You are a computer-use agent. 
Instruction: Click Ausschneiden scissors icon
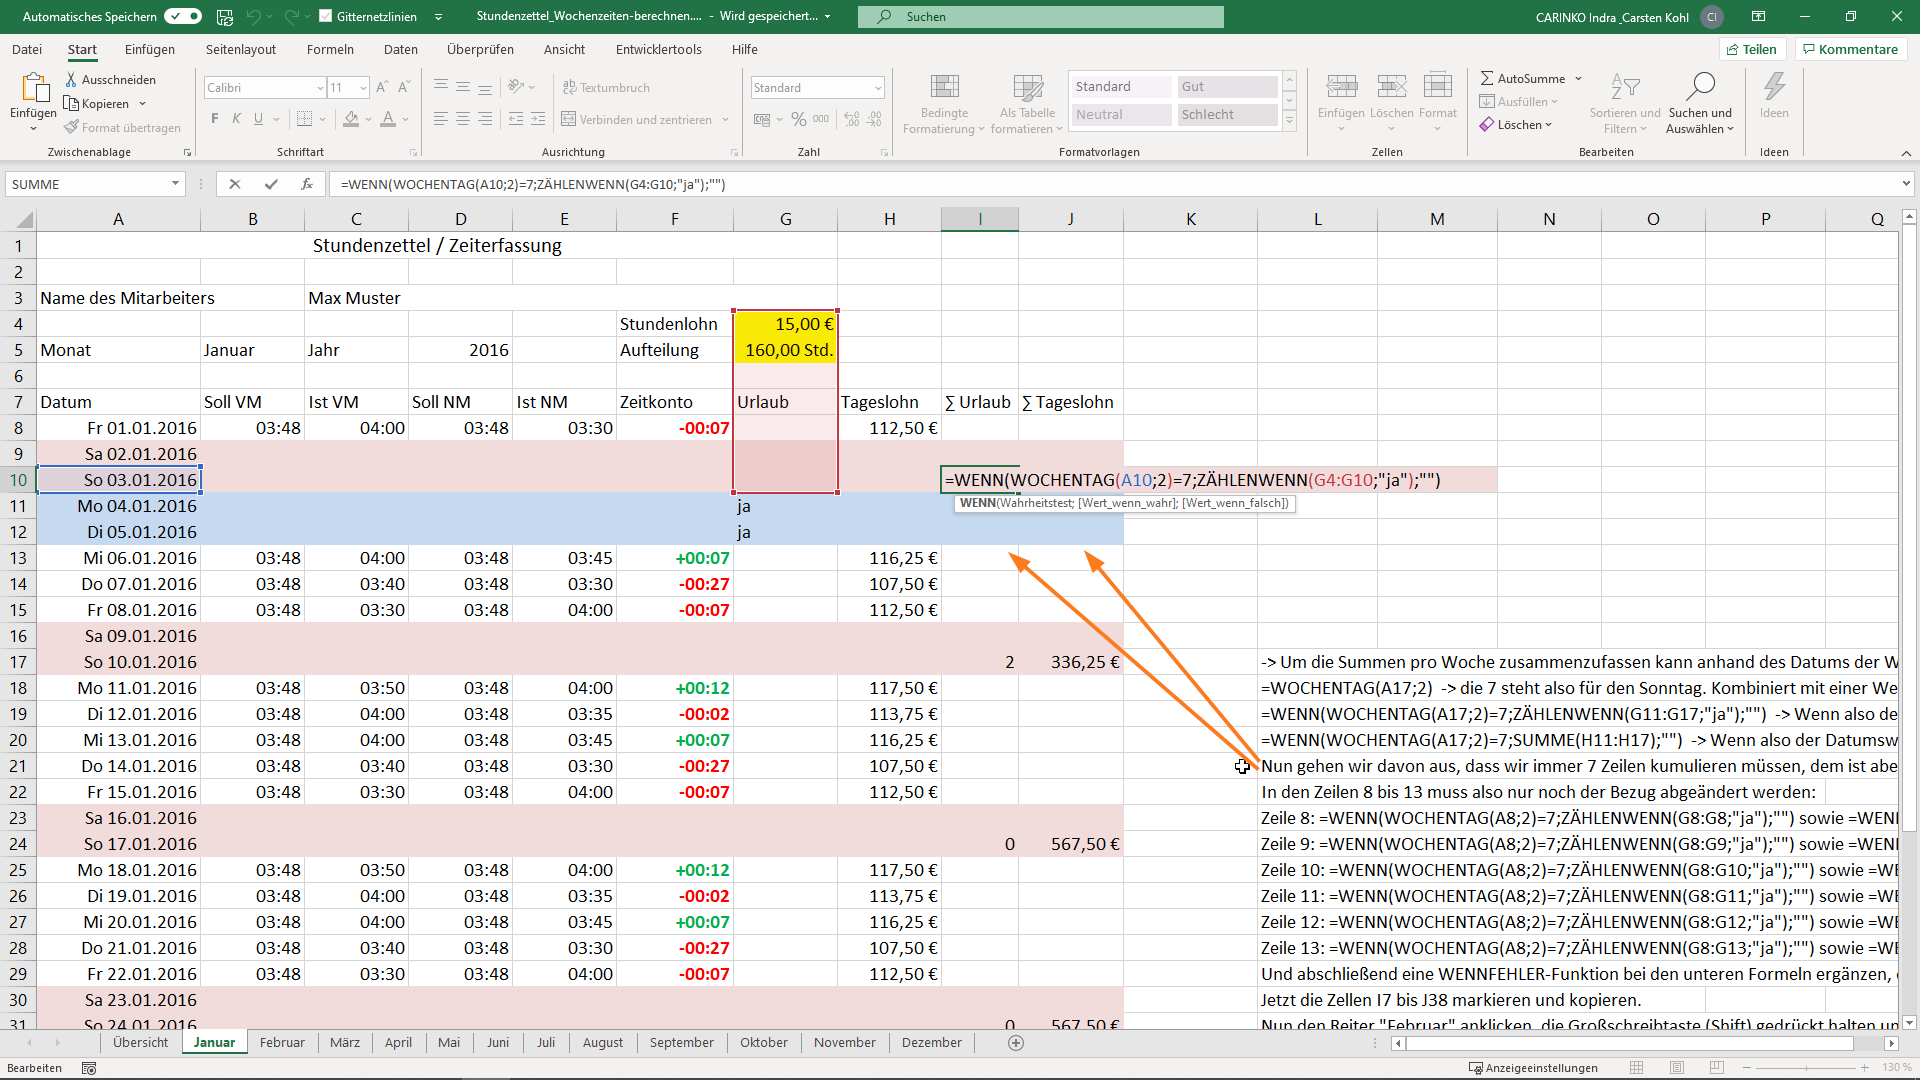pos(72,79)
